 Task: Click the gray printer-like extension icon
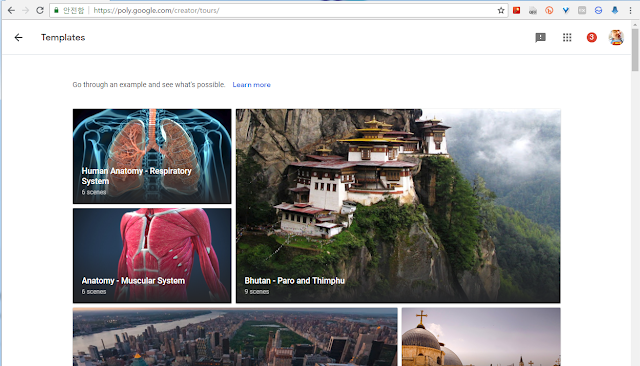click(x=533, y=11)
